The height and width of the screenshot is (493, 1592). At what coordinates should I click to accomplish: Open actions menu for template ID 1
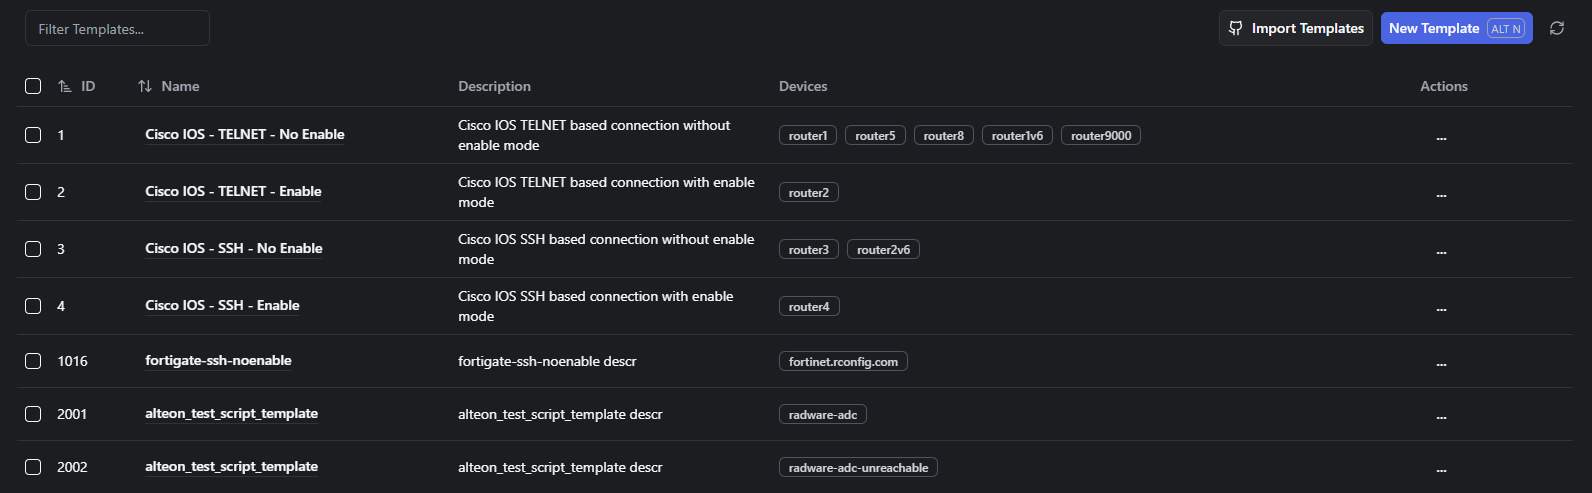pyautogui.click(x=1441, y=137)
